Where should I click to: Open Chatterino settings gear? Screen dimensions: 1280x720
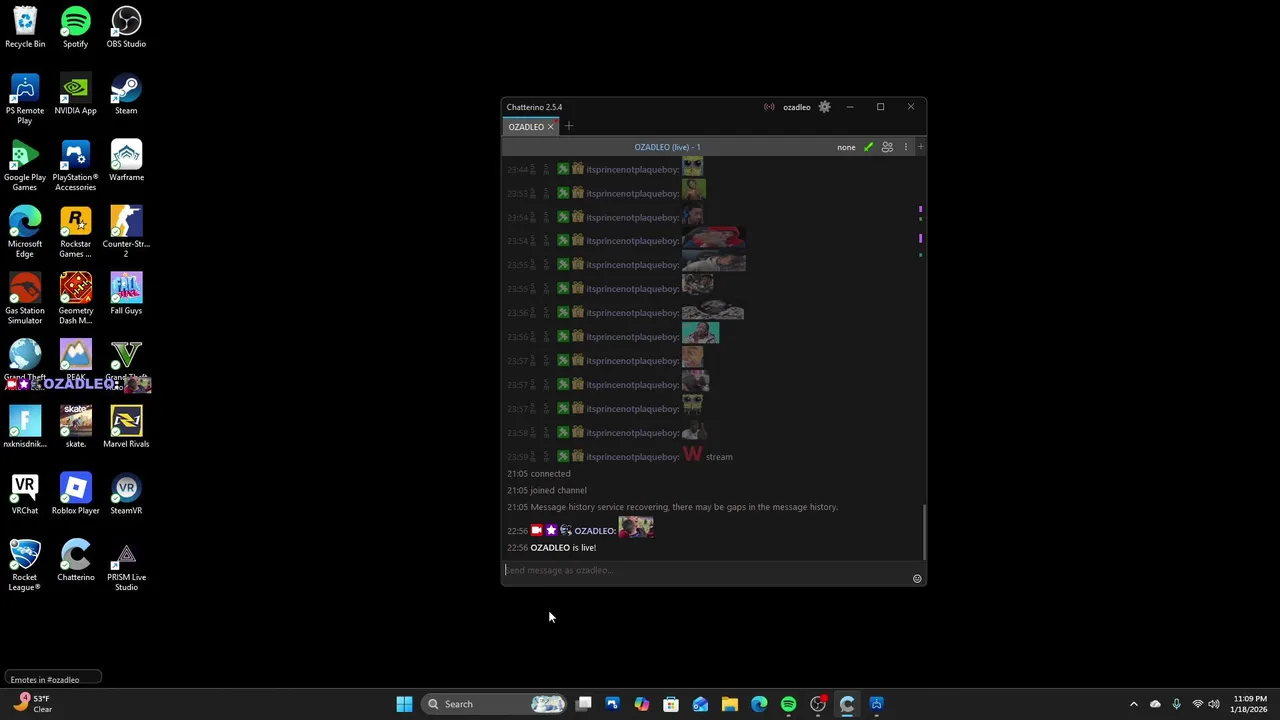pyautogui.click(x=824, y=107)
